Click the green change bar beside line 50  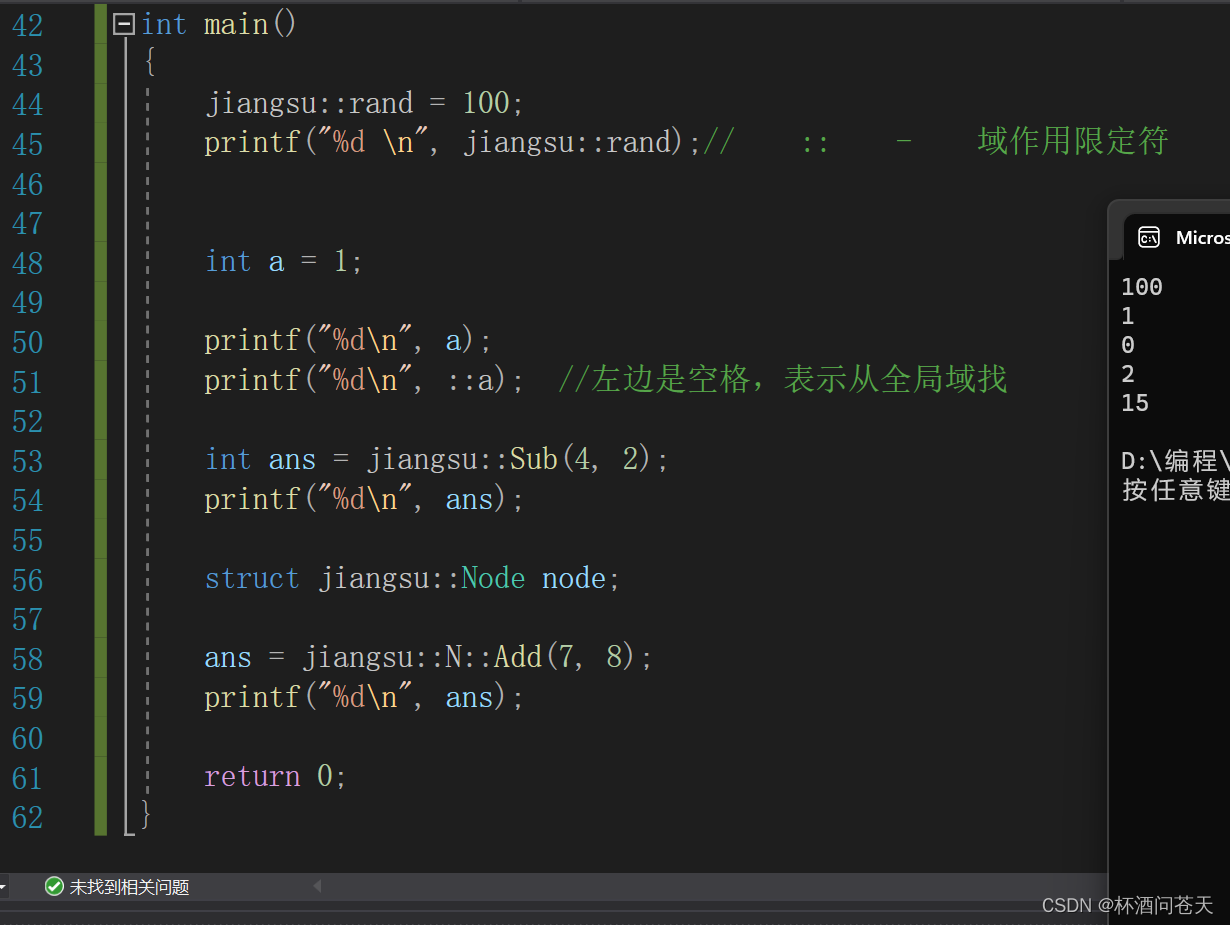click(x=100, y=340)
